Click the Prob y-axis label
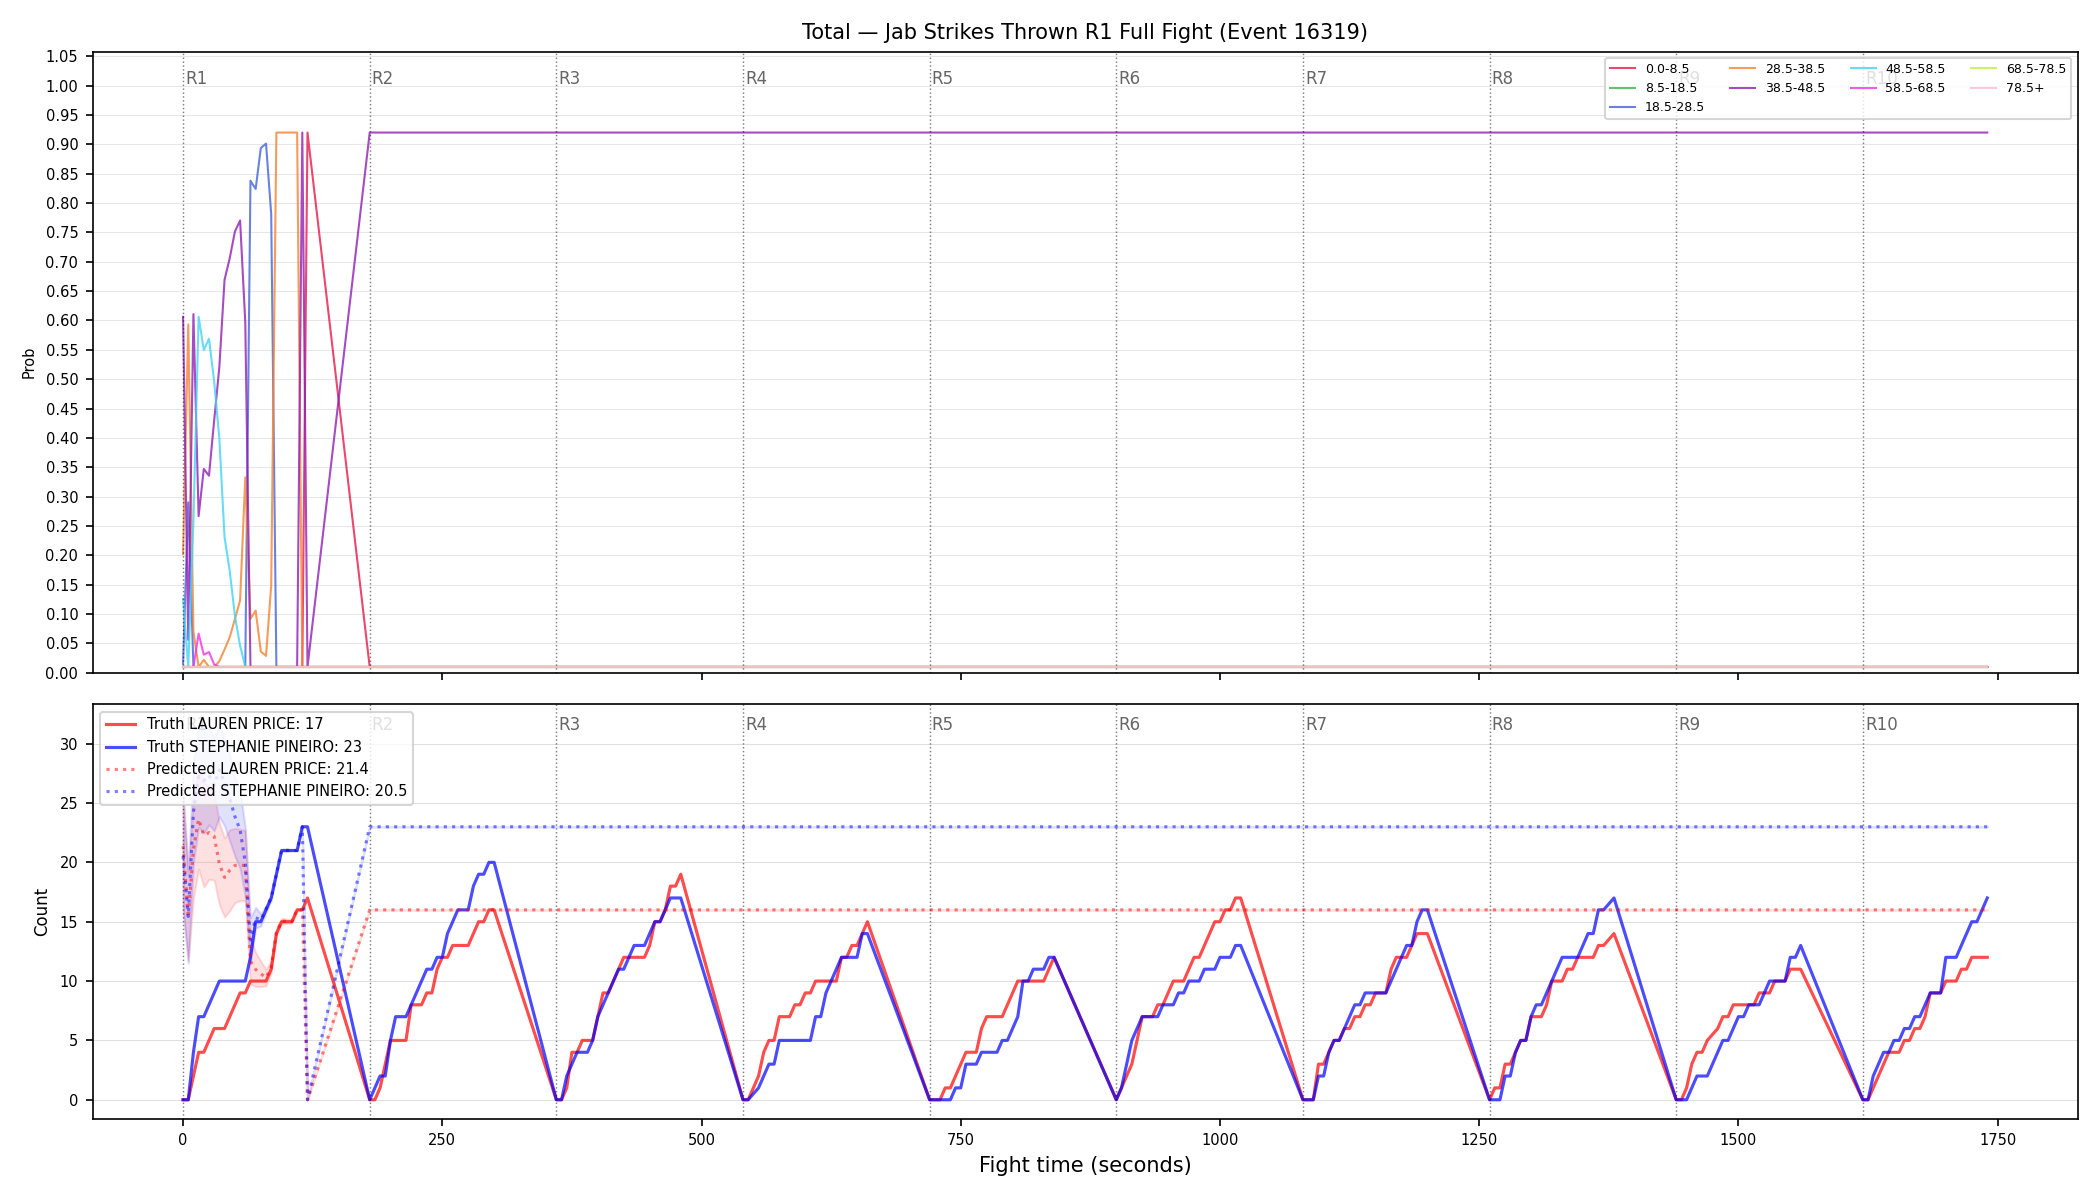 click(x=29, y=363)
